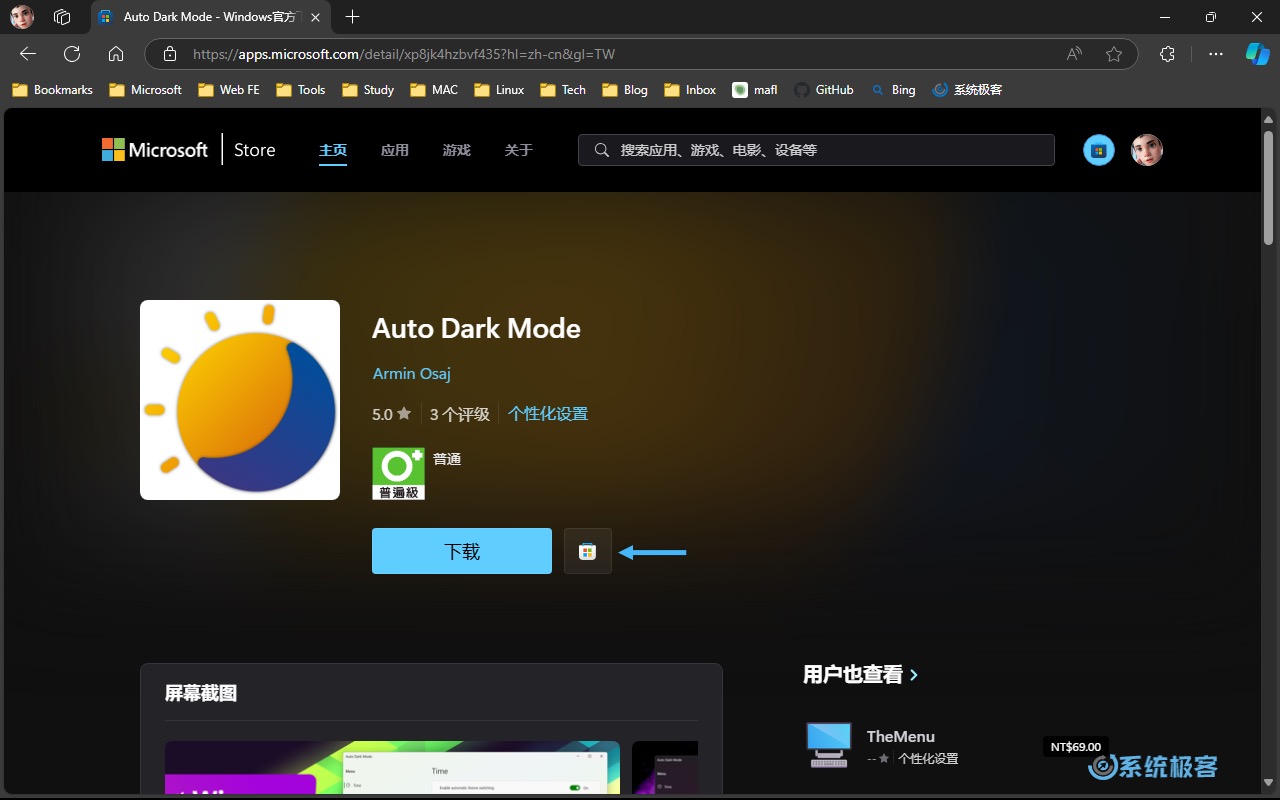This screenshot has height=800, width=1280.
Task: Open the Bing bookmark
Action: 893,90
